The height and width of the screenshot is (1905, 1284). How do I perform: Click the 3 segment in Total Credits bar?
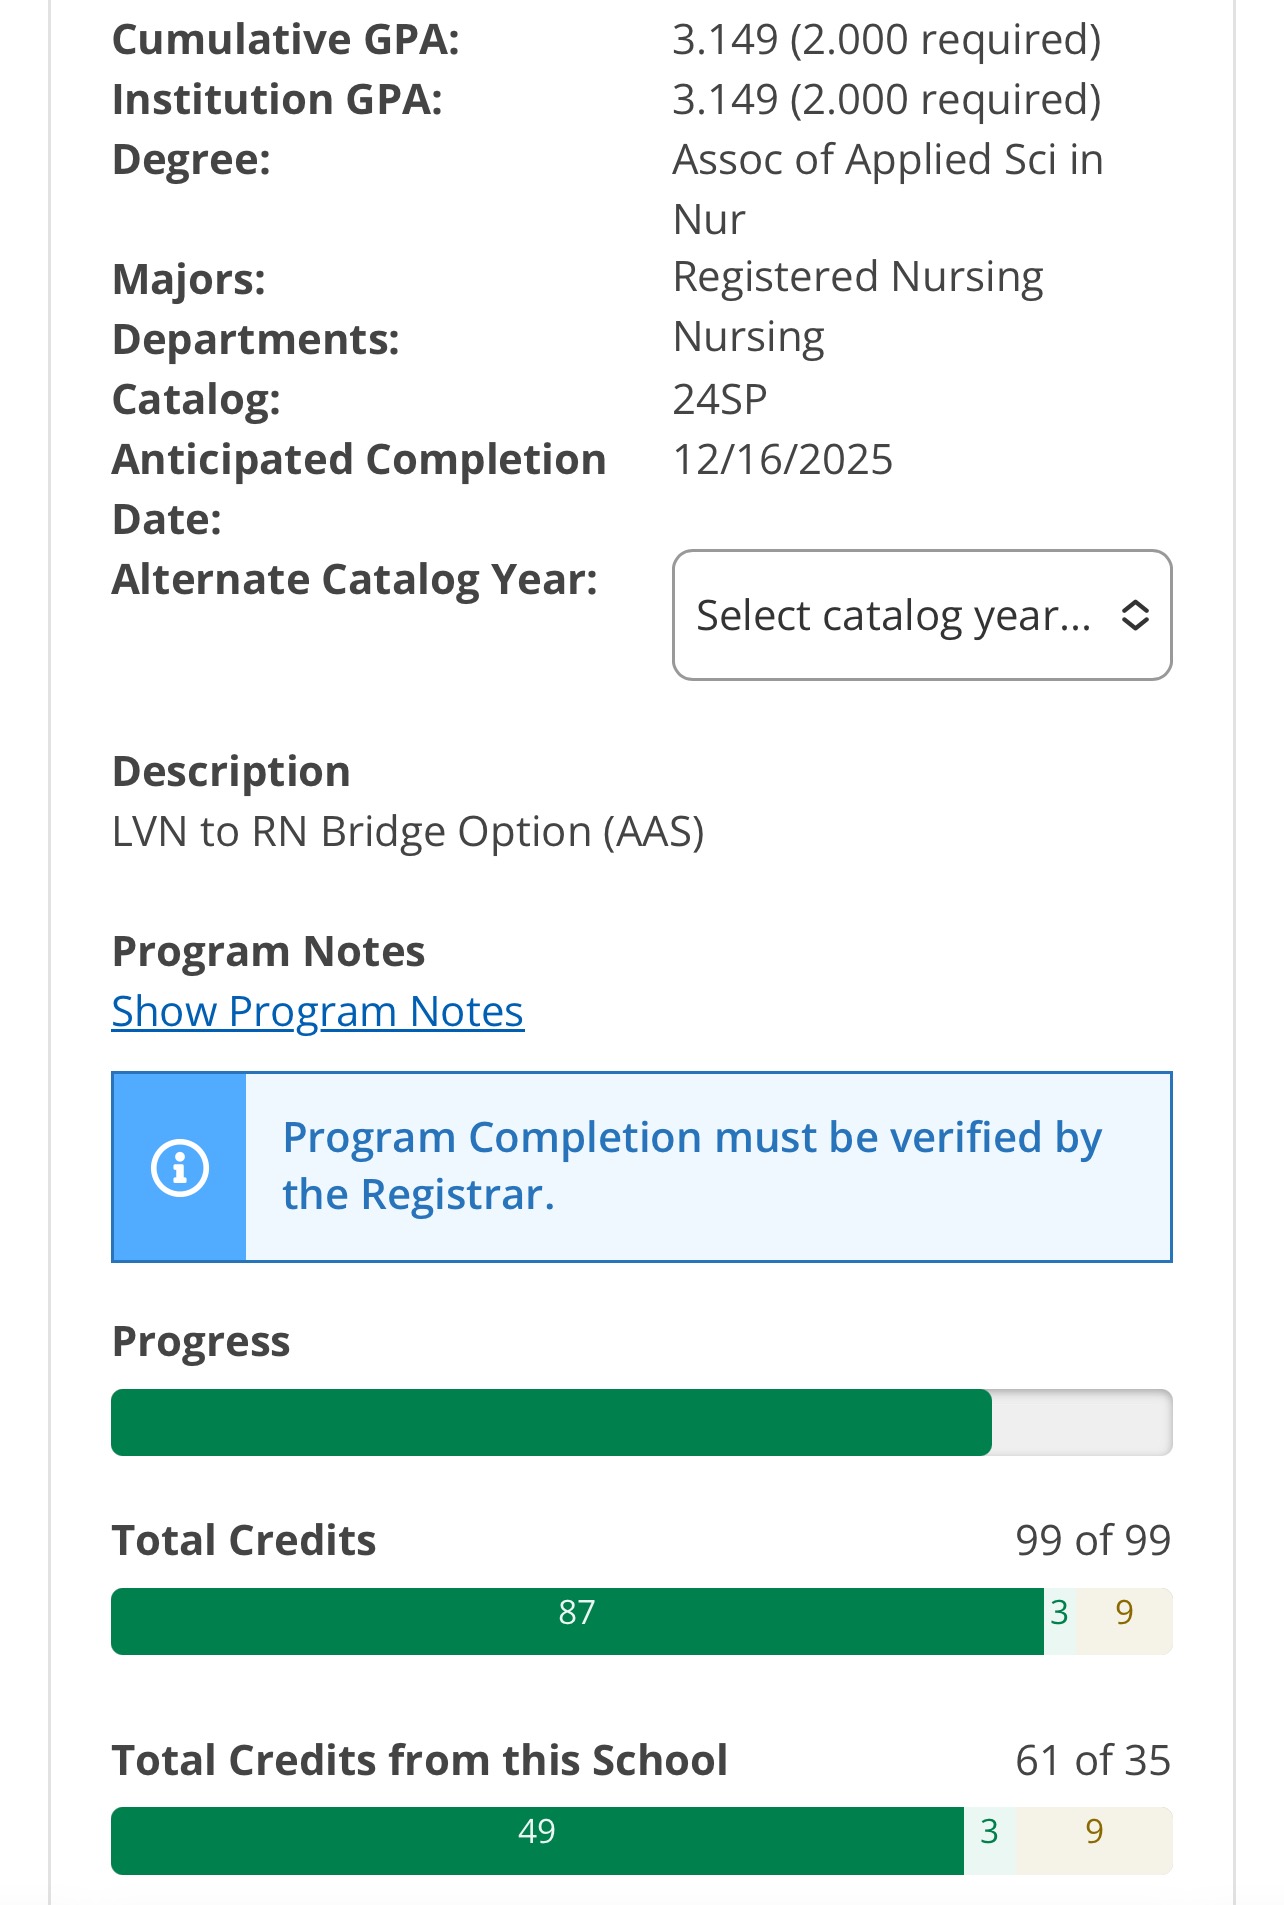point(1060,1621)
